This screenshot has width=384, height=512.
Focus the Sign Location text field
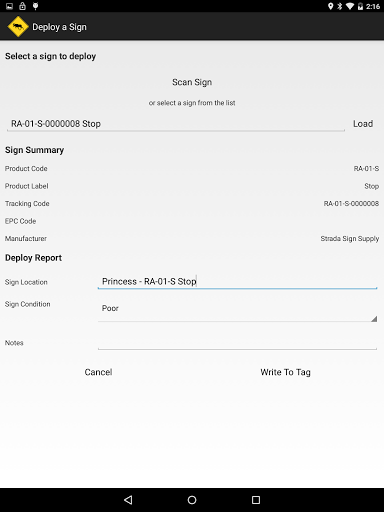pos(237,282)
